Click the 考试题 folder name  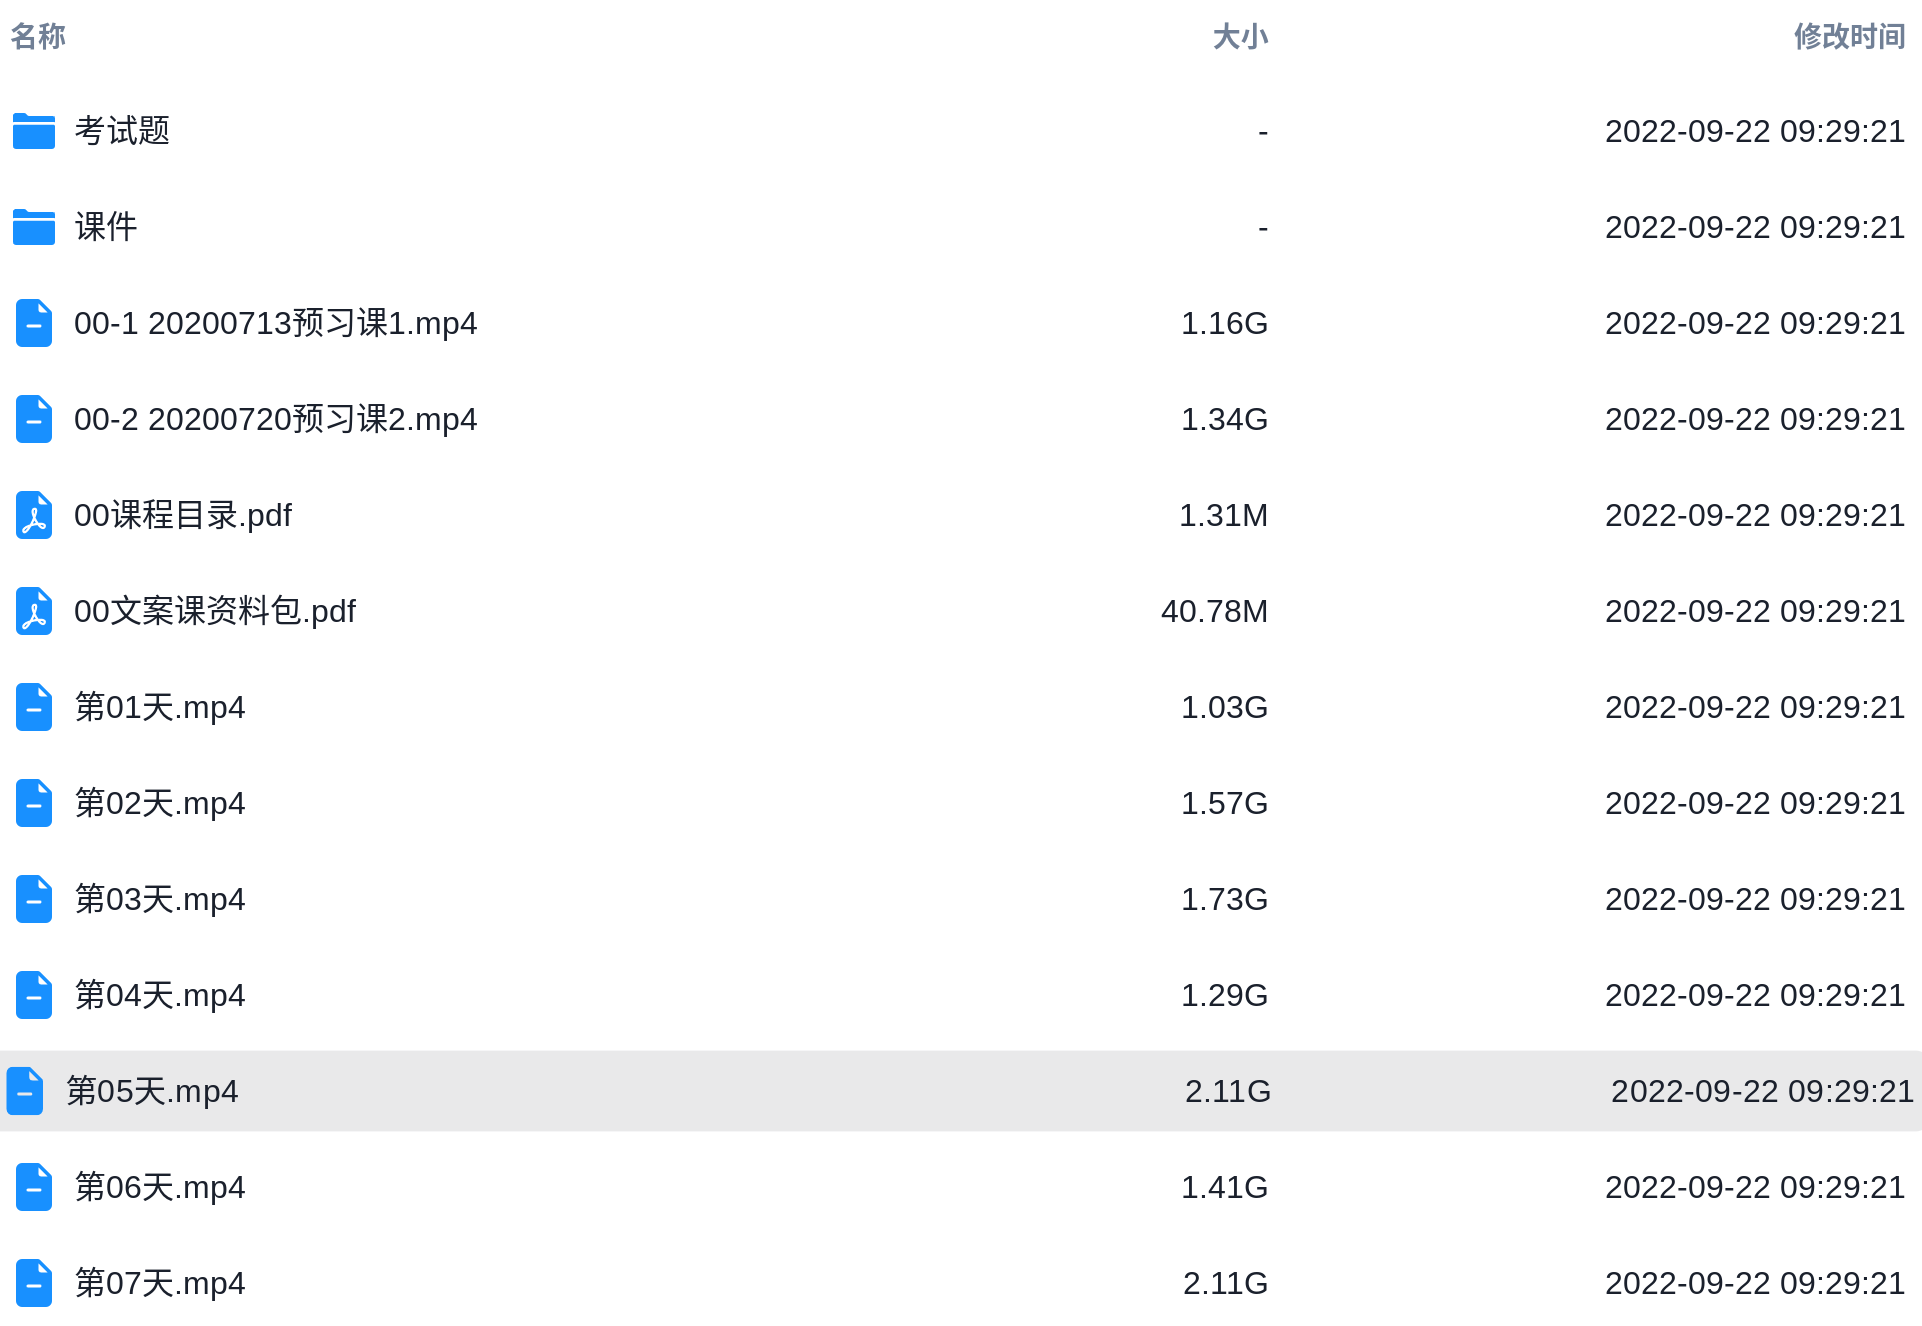point(122,131)
